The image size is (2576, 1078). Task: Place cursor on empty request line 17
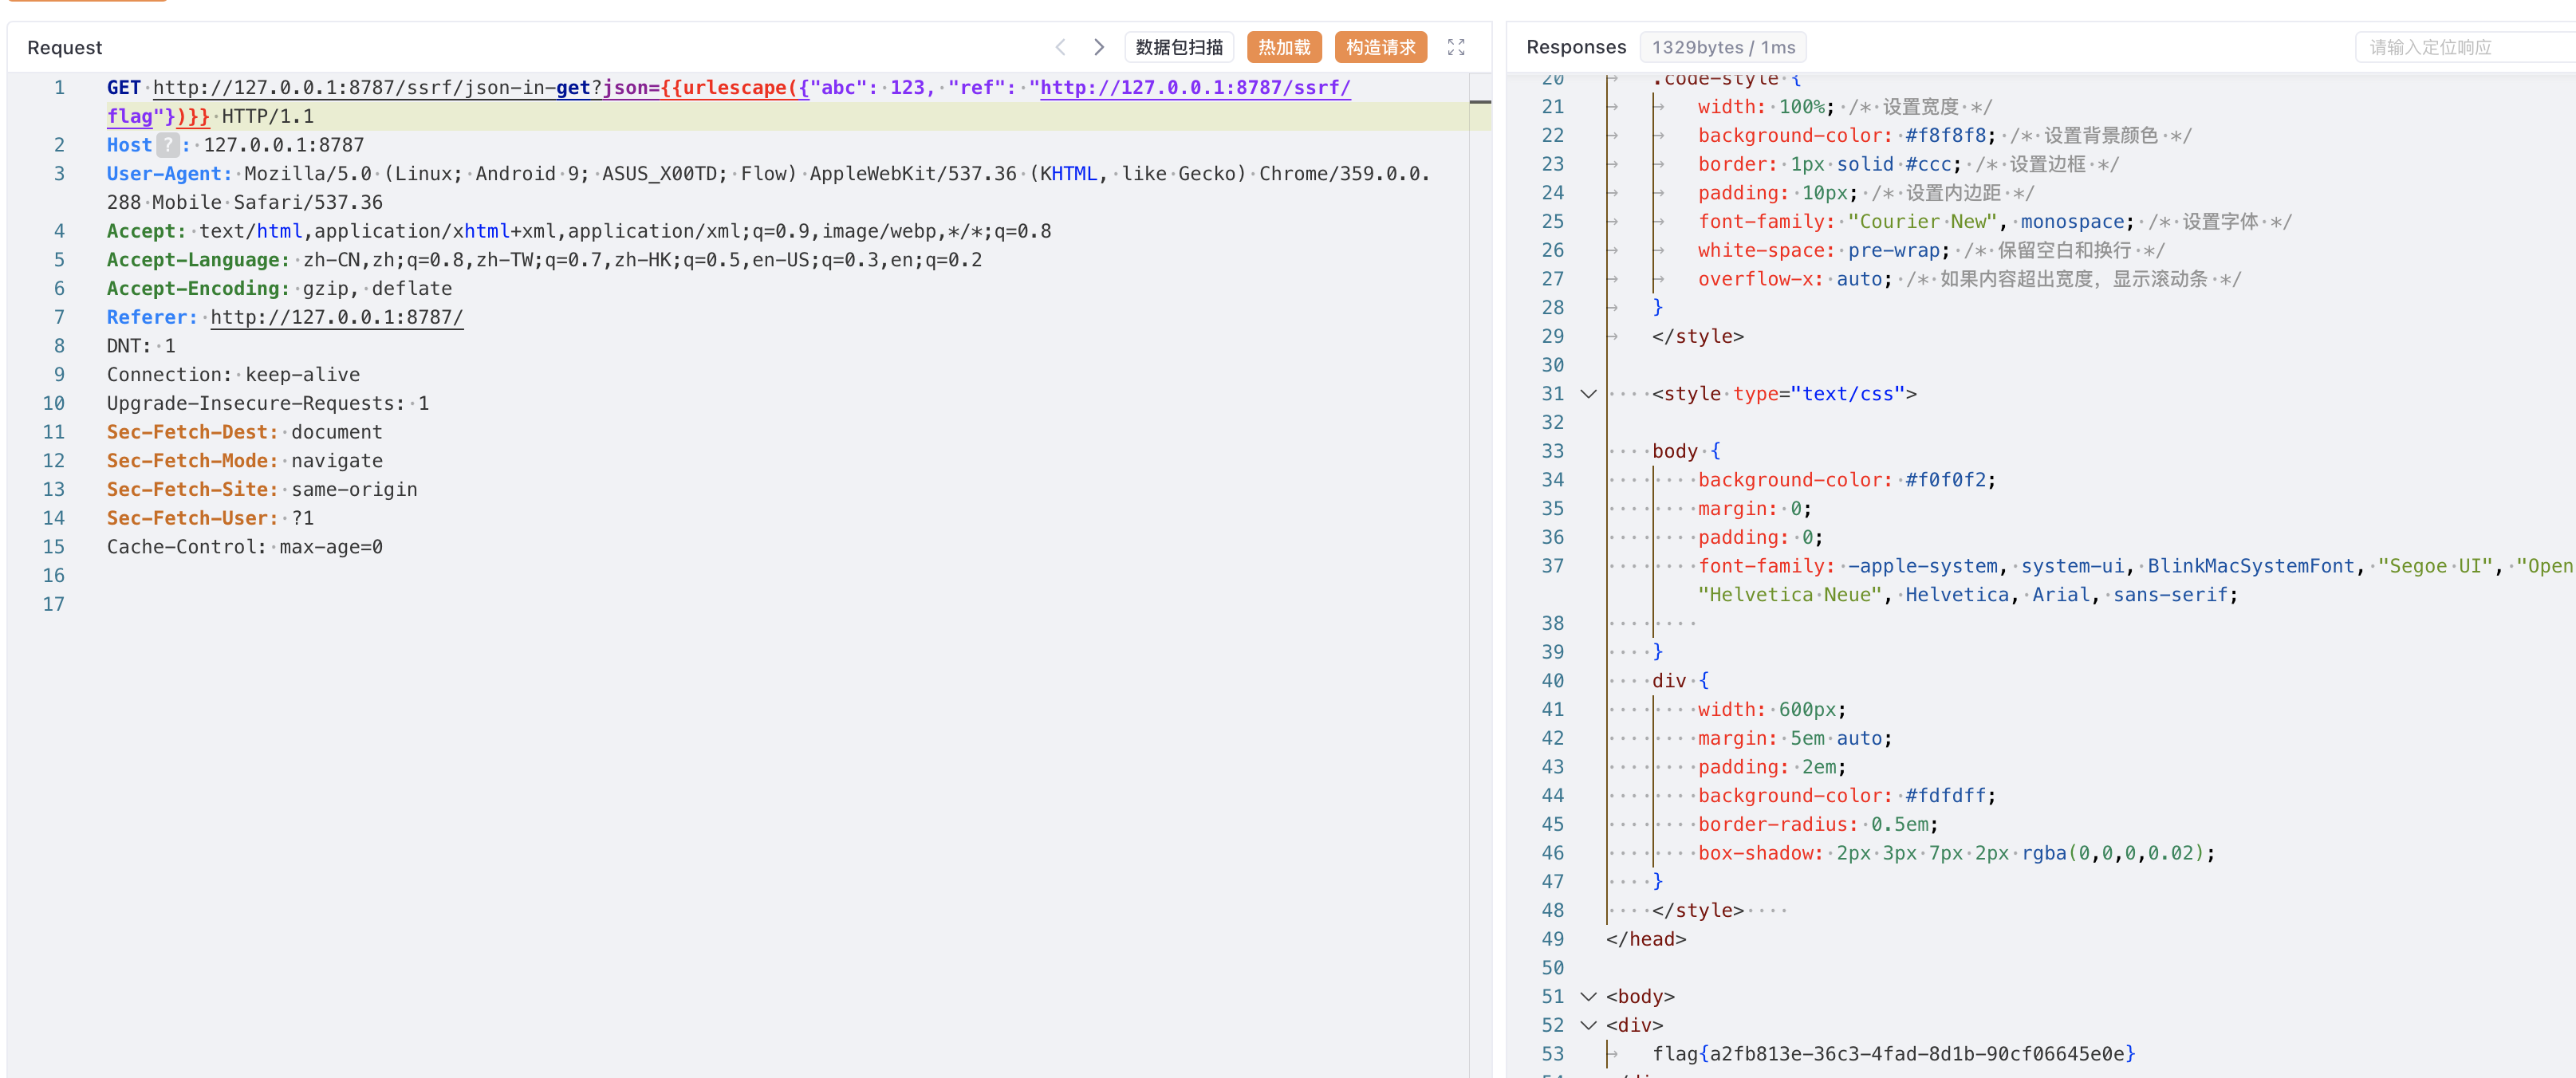780,604
